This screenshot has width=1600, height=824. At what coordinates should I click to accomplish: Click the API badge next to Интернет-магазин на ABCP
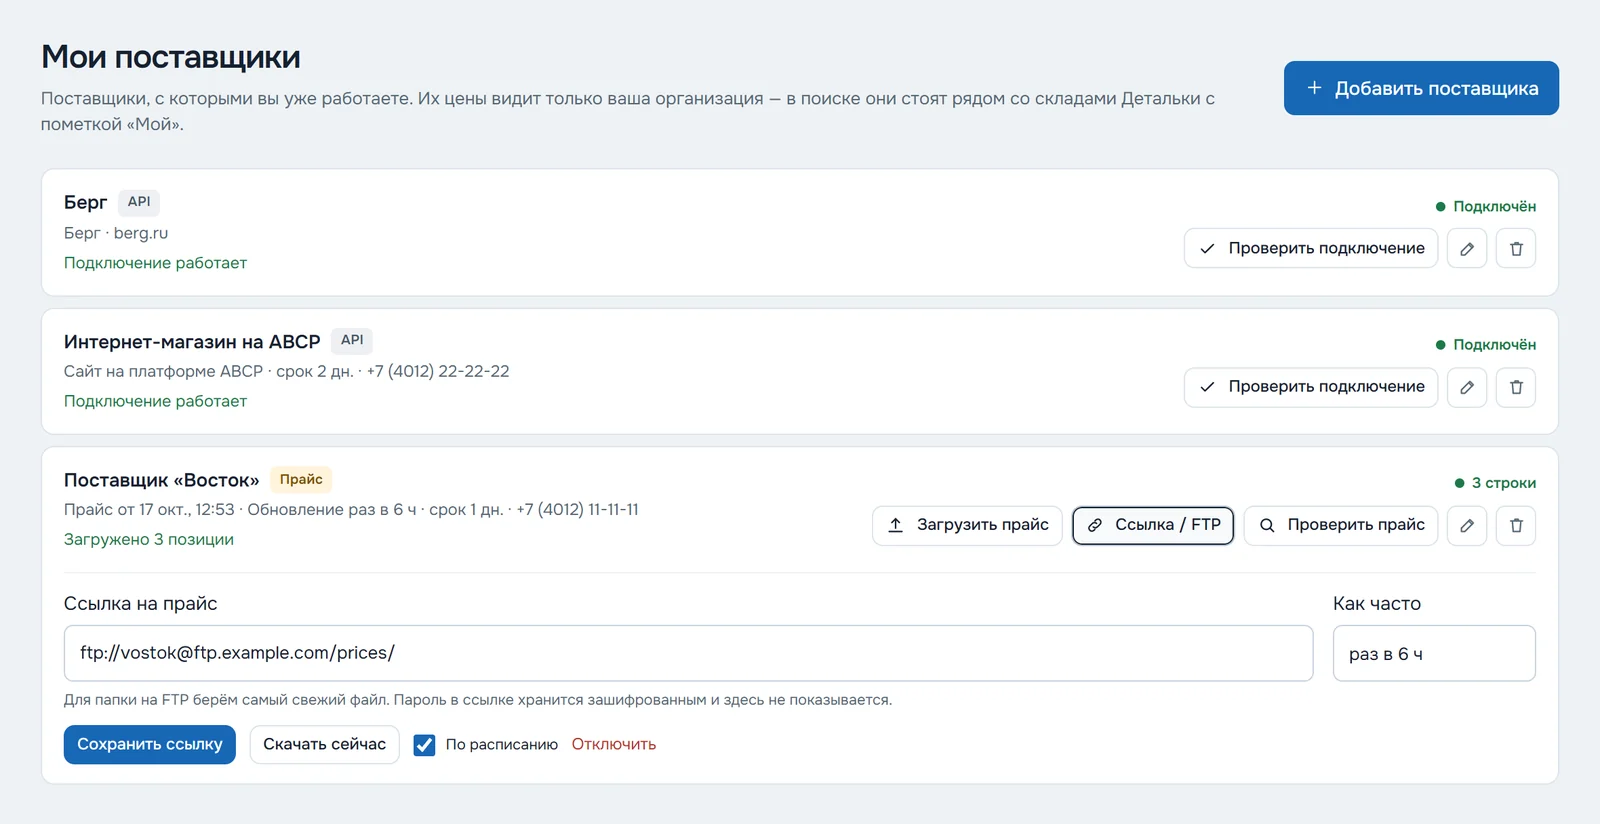tap(352, 340)
